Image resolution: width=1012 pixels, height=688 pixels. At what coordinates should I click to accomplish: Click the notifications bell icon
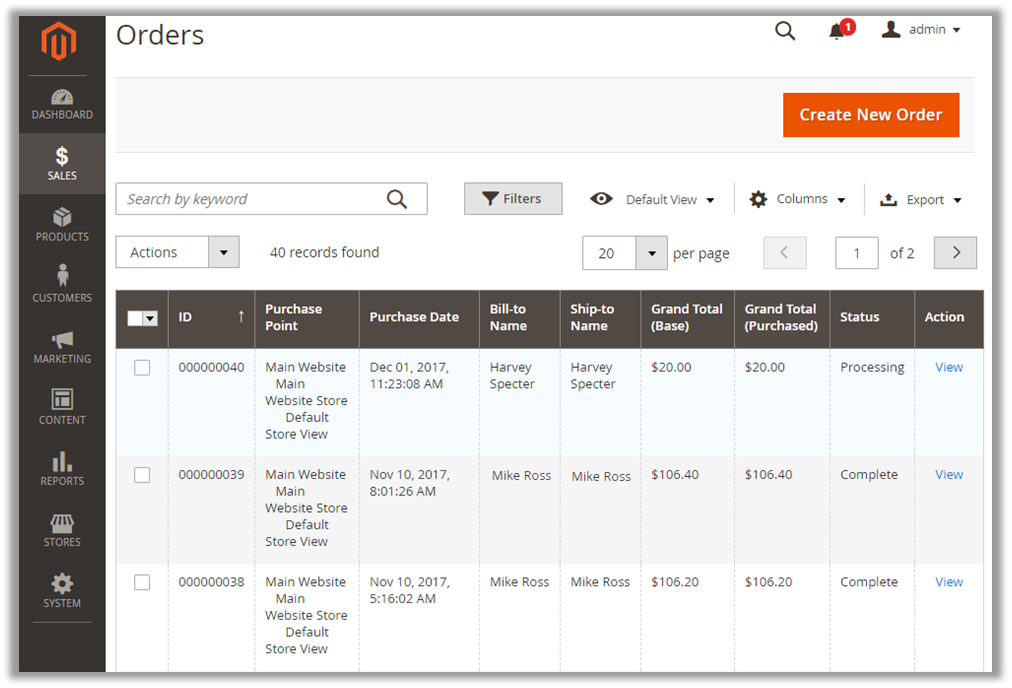point(838,31)
